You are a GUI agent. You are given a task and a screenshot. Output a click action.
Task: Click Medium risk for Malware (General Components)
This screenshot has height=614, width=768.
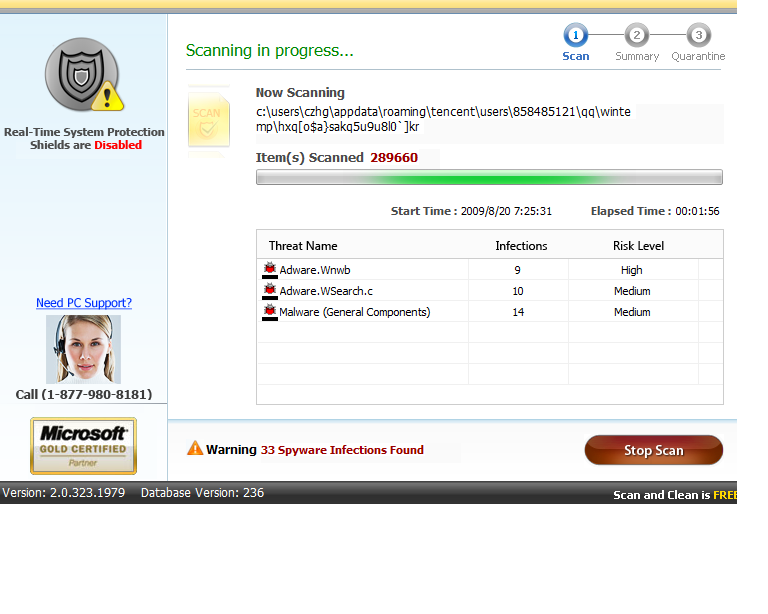(632, 312)
